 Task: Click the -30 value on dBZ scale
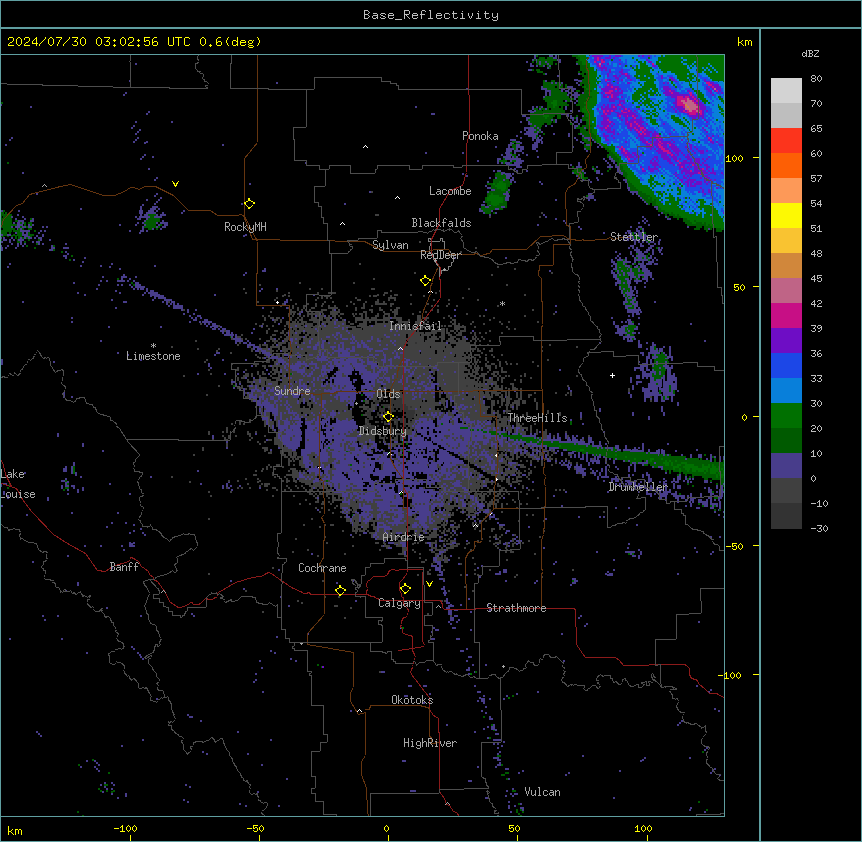tap(819, 529)
